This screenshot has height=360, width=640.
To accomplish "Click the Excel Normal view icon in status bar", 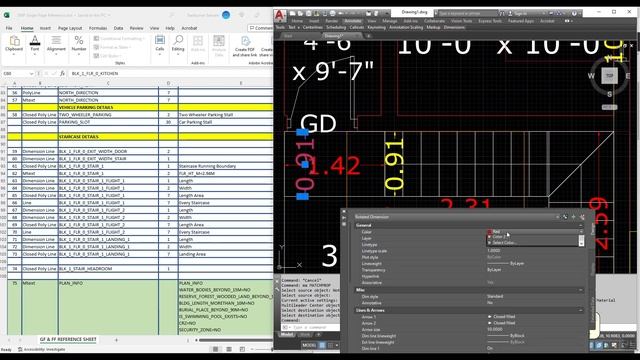I will pyautogui.click(x=216, y=349).
